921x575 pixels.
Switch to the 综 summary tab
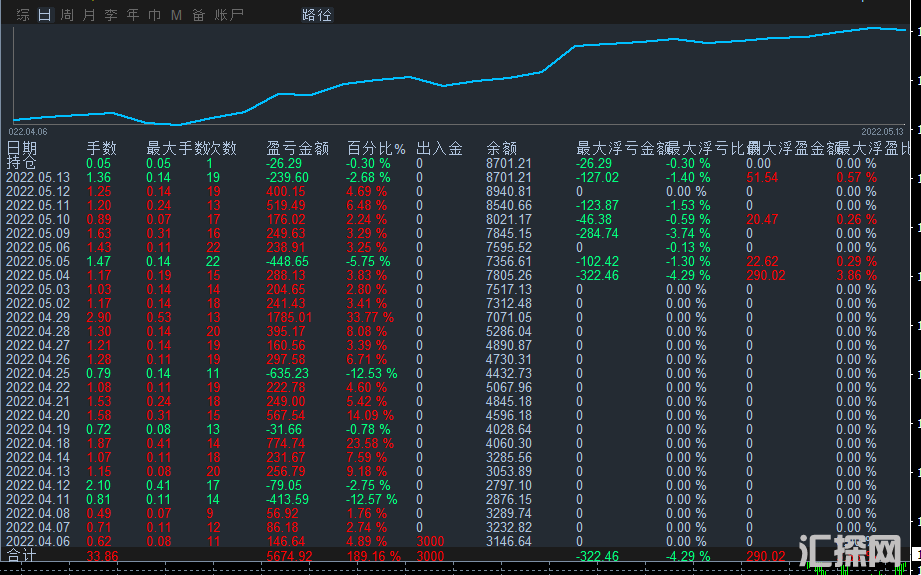[x=23, y=15]
